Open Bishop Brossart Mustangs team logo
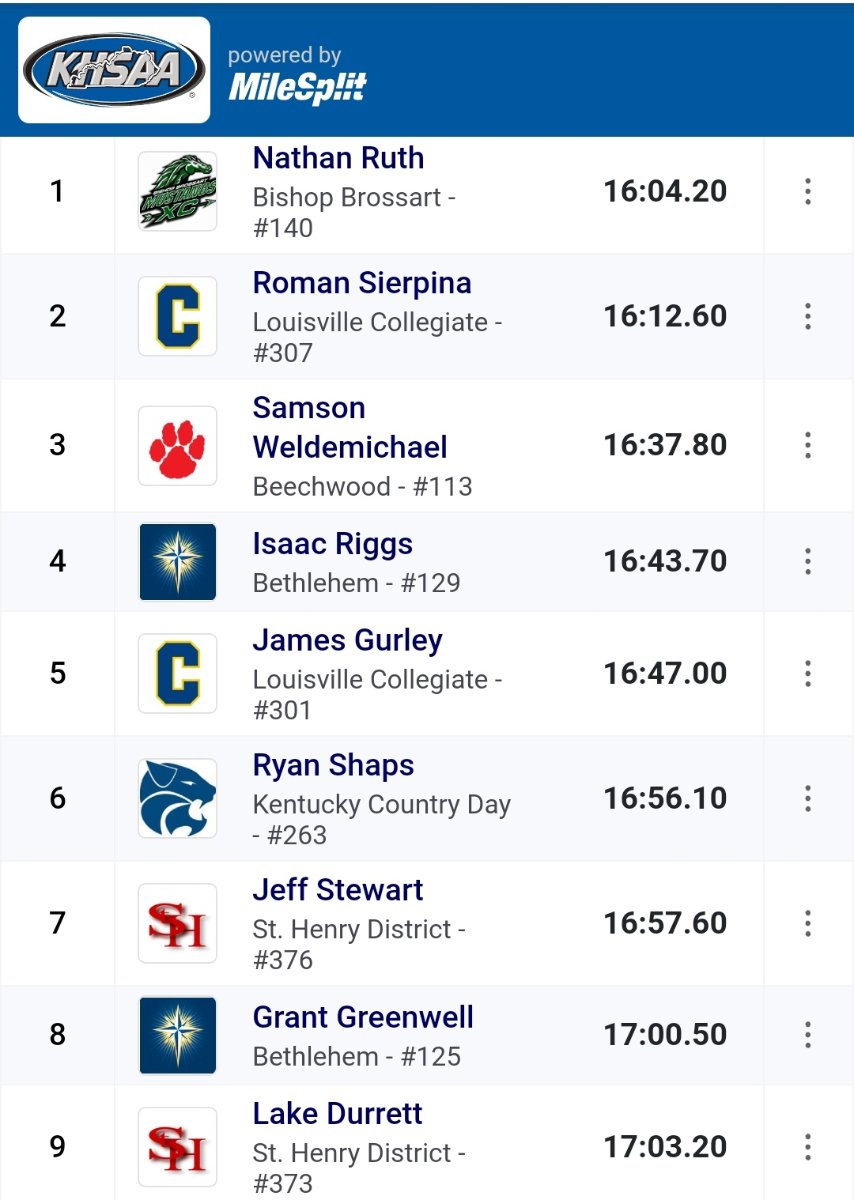This screenshot has width=854, height=1200. 177,191
